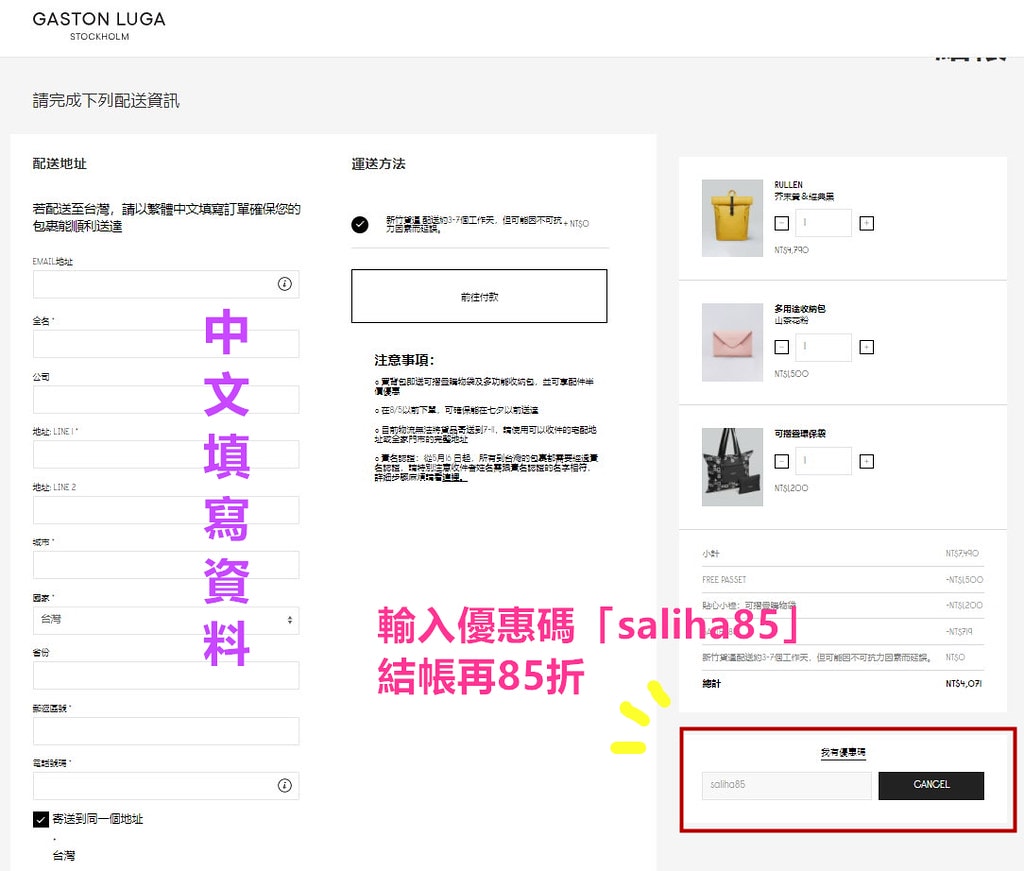
Task: Click the Gaston Luga Stockholm logo
Action: coord(99,26)
